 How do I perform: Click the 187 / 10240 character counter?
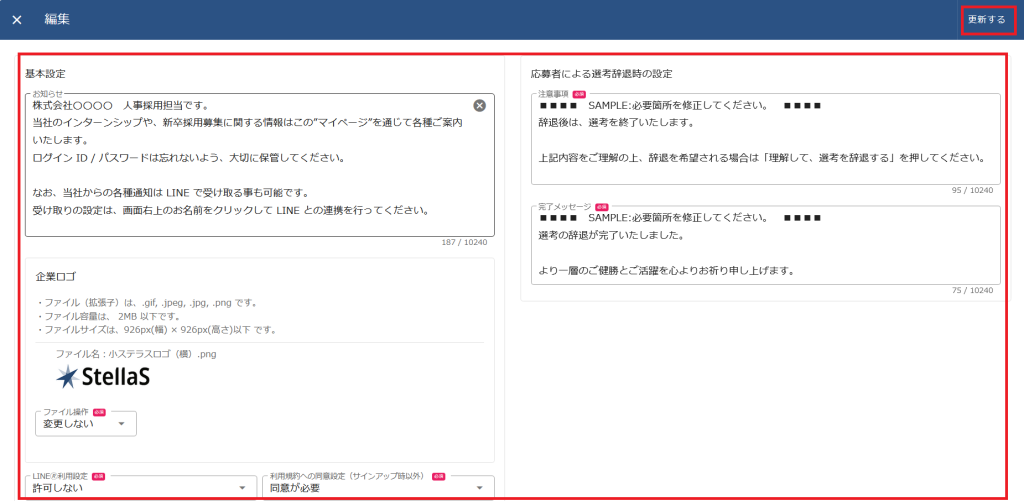tap(465, 242)
